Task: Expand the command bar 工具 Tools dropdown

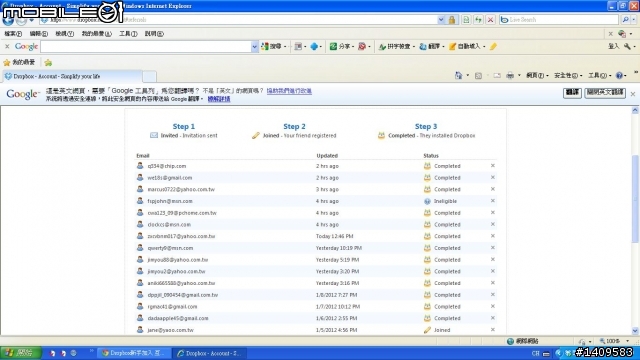Action: pos(599,76)
